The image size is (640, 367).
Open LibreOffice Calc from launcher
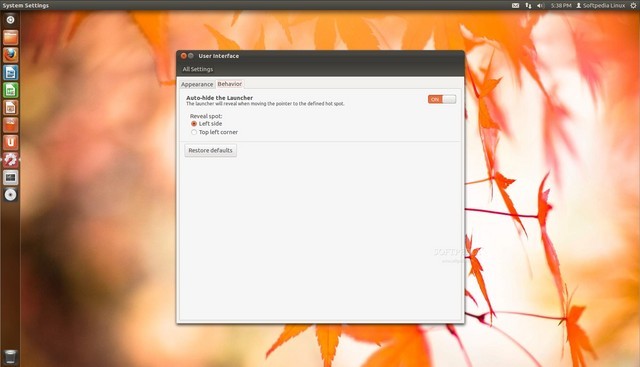tap(10, 90)
